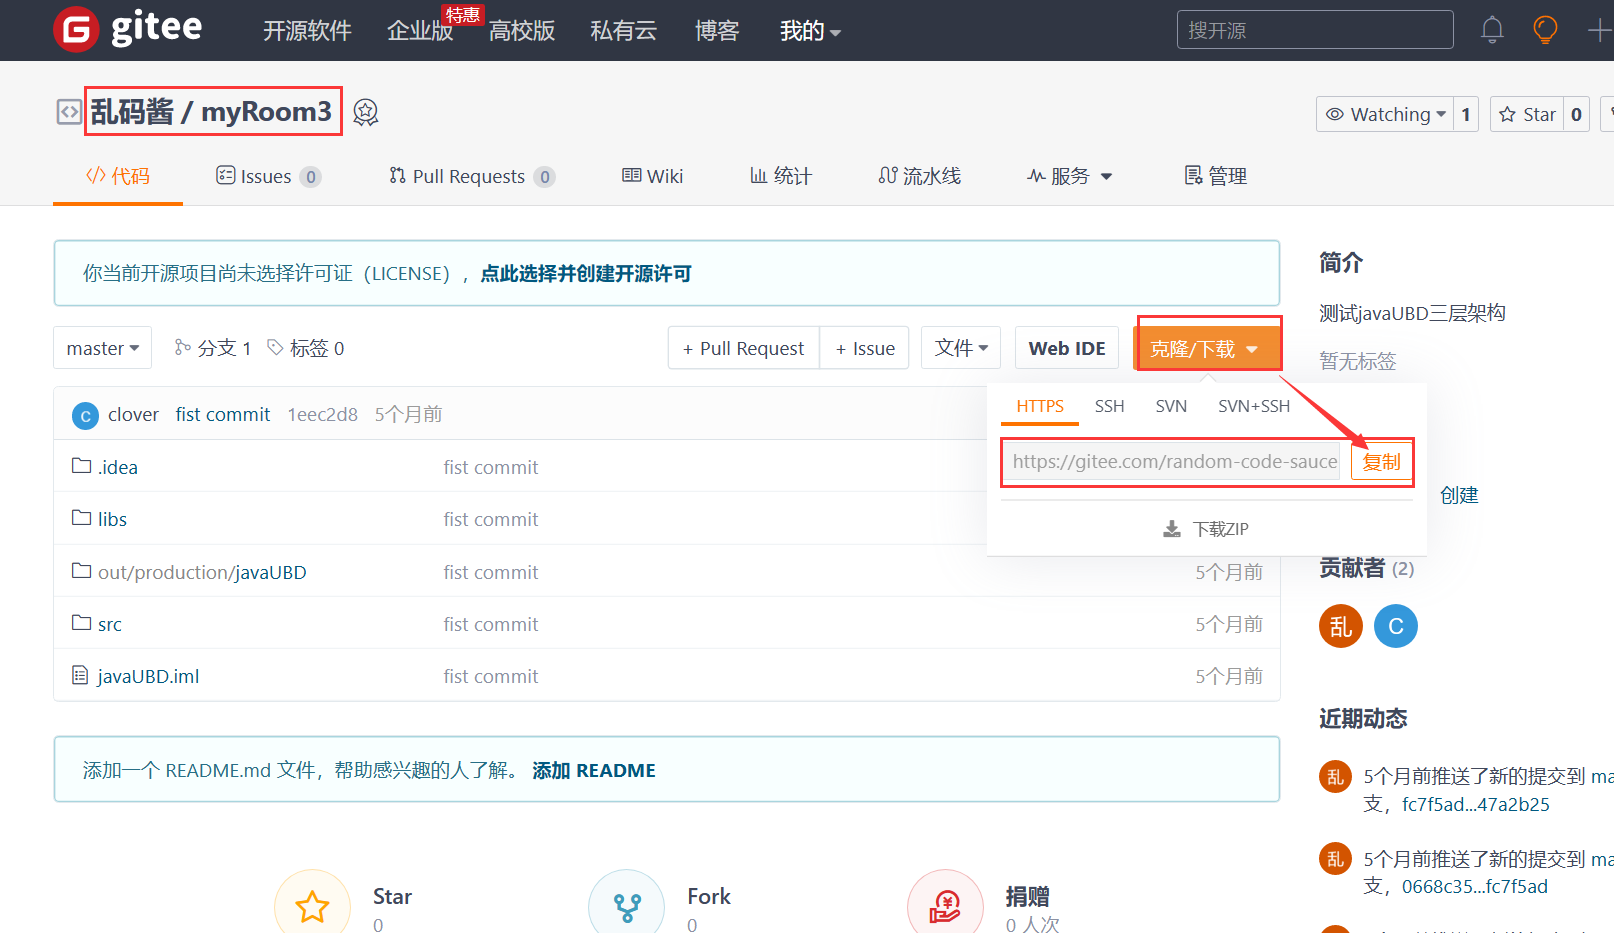This screenshot has height=933, width=1614.
Task: Open 高校版 in the top navigation
Action: coord(522,31)
